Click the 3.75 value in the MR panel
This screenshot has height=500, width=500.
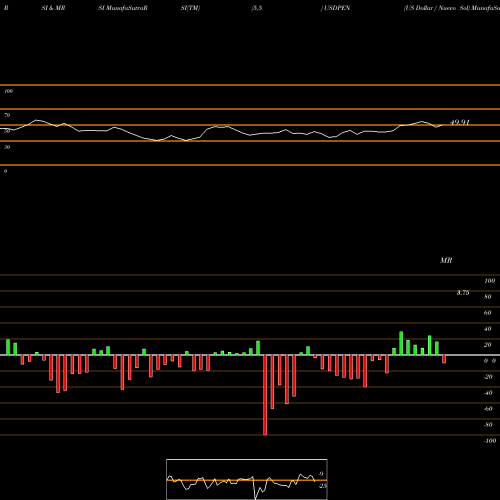463,293
